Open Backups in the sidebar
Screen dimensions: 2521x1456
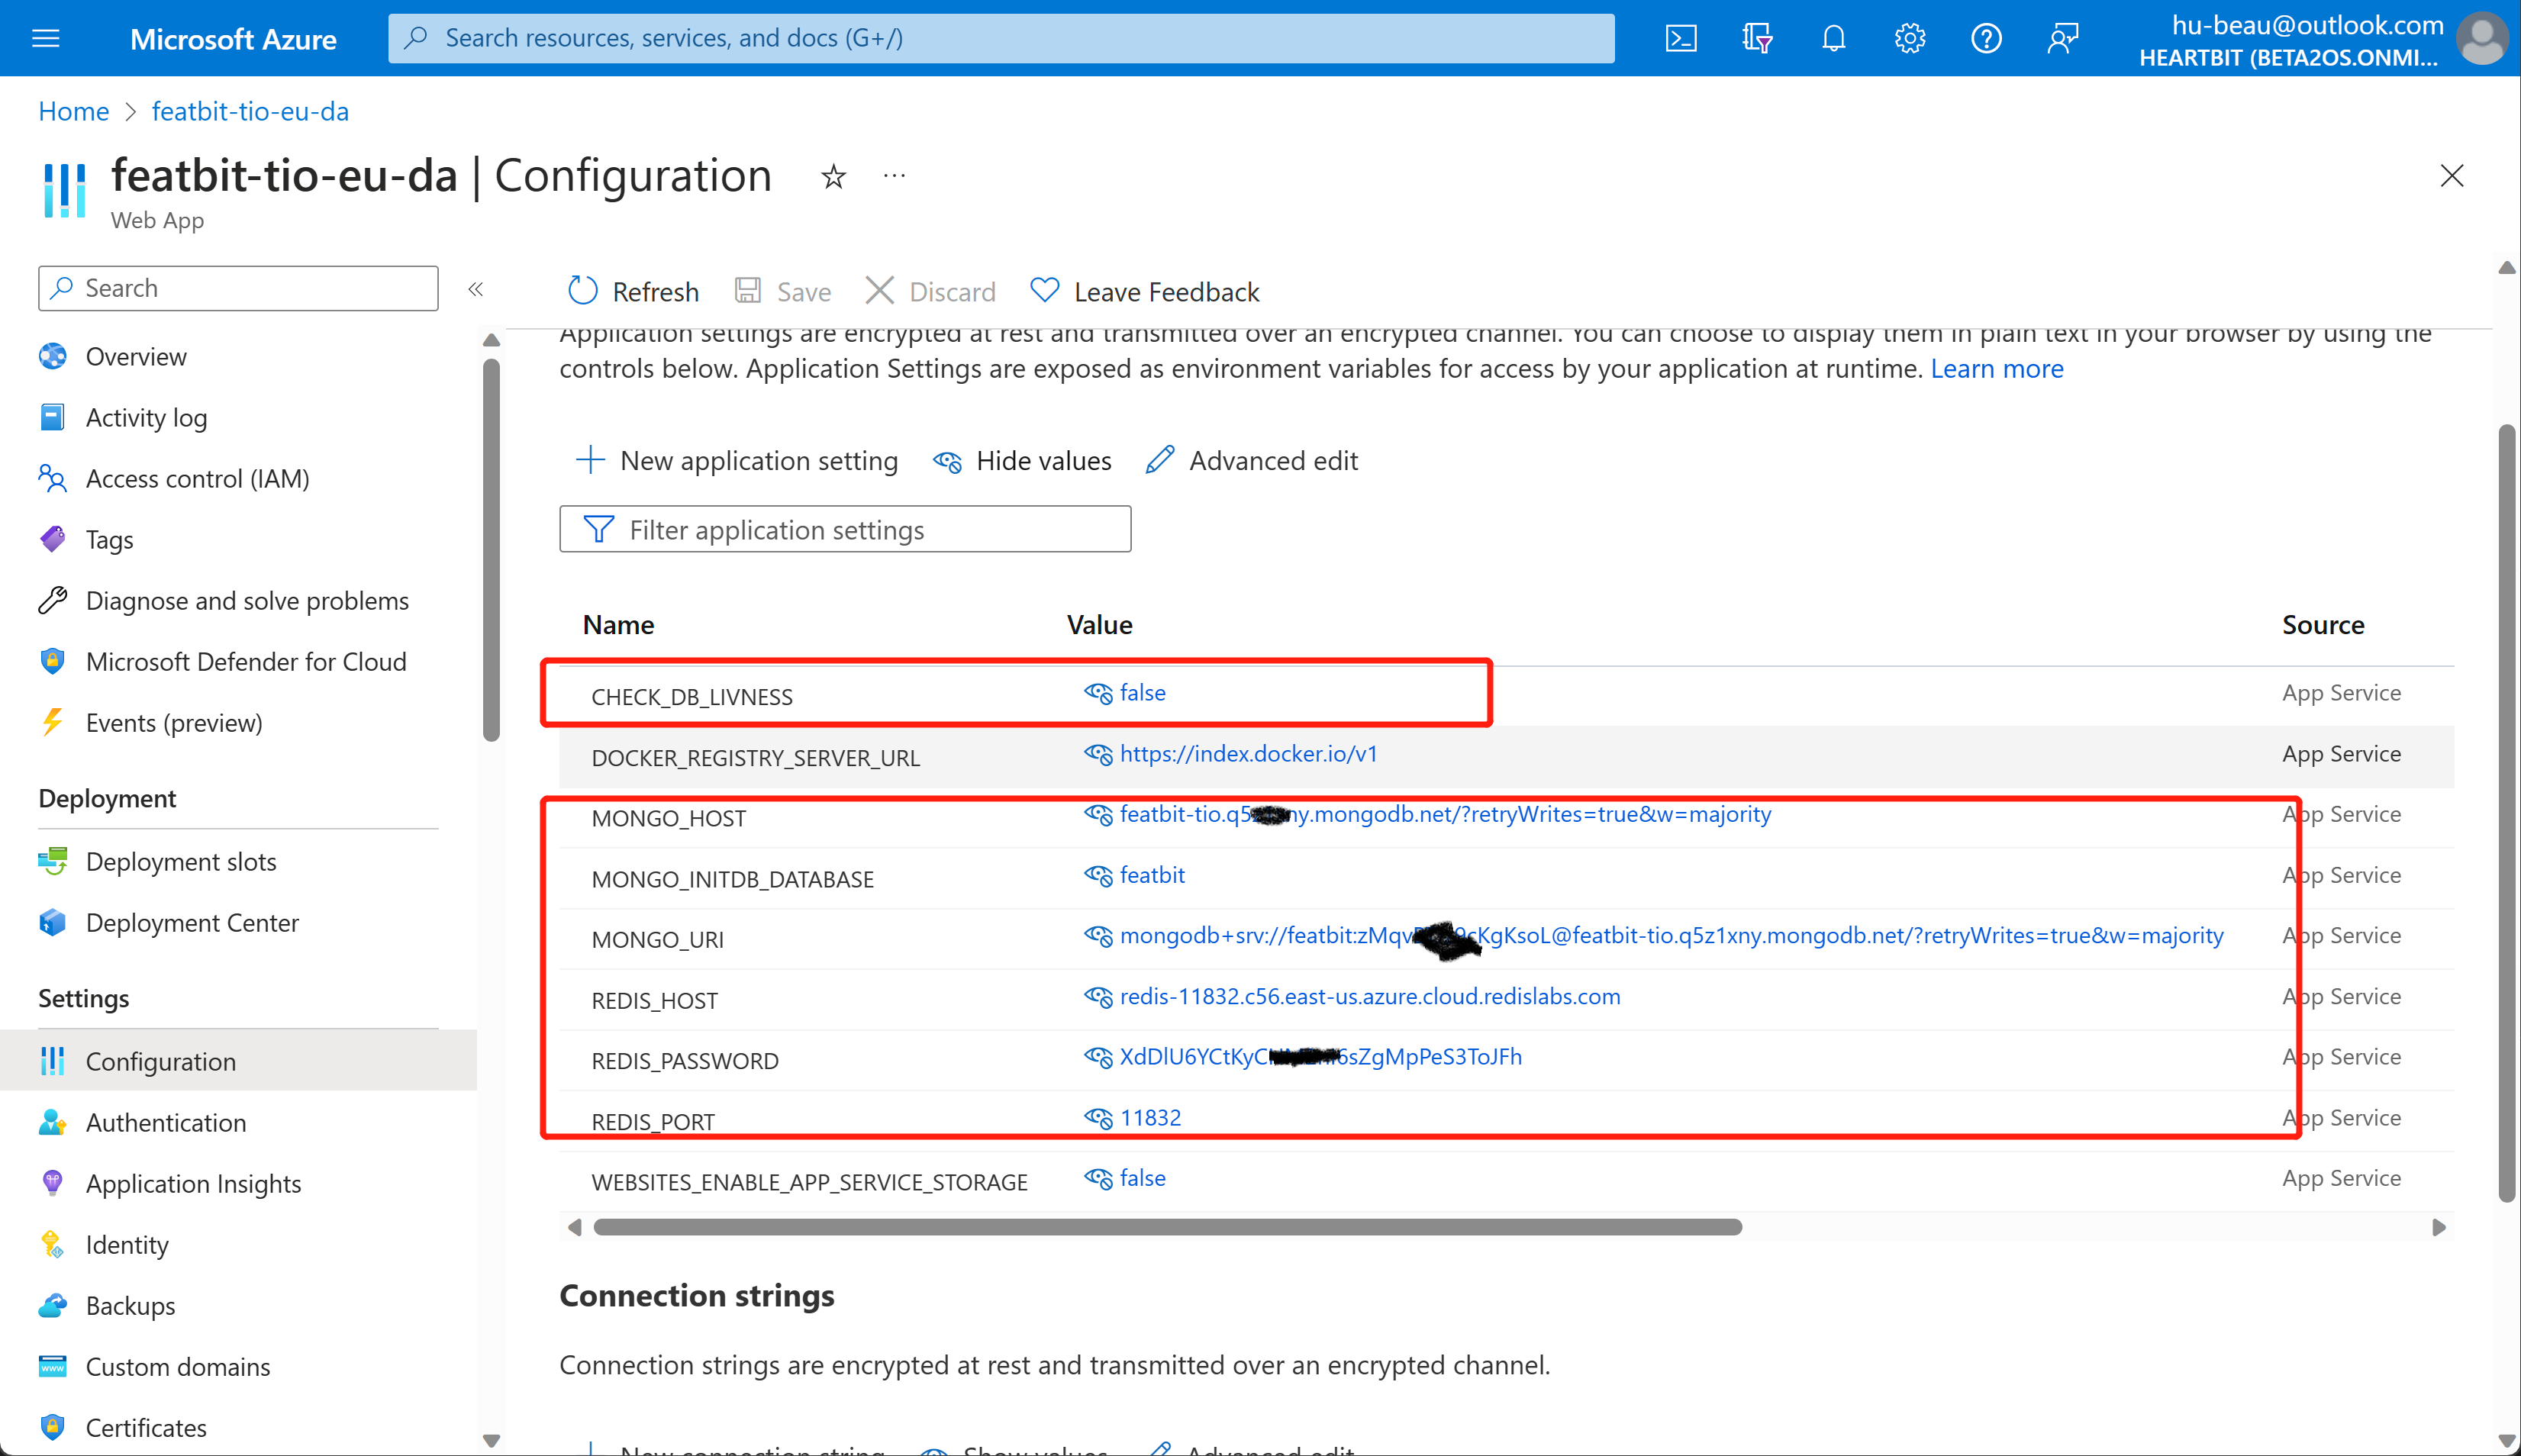[x=130, y=1306]
